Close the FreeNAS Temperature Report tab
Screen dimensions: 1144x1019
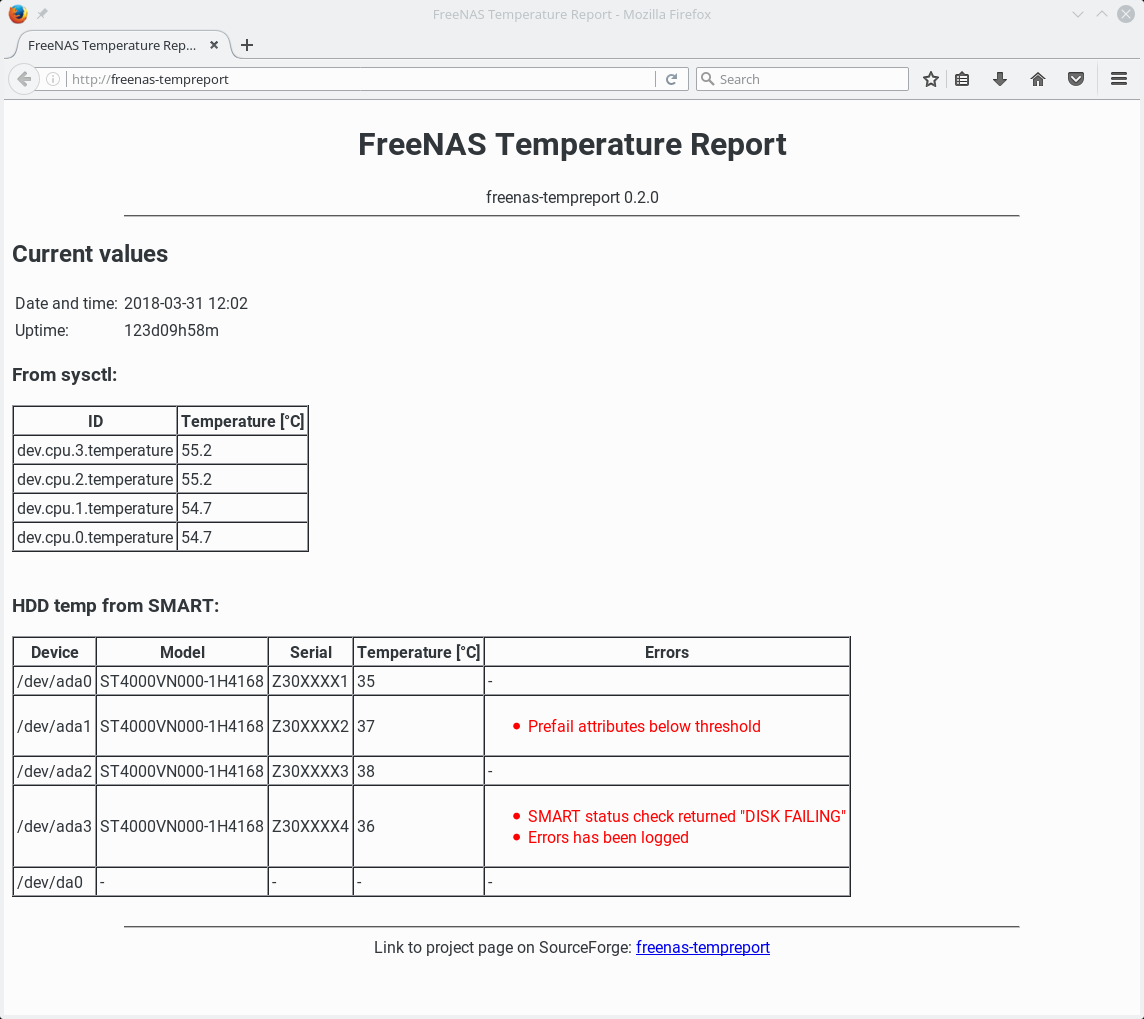pyautogui.click(x=214, y=45)
